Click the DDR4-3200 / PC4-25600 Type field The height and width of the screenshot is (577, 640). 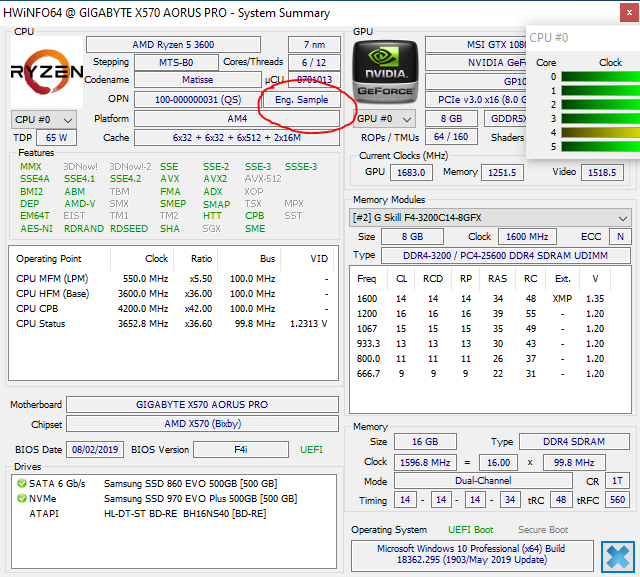point(505,255)
